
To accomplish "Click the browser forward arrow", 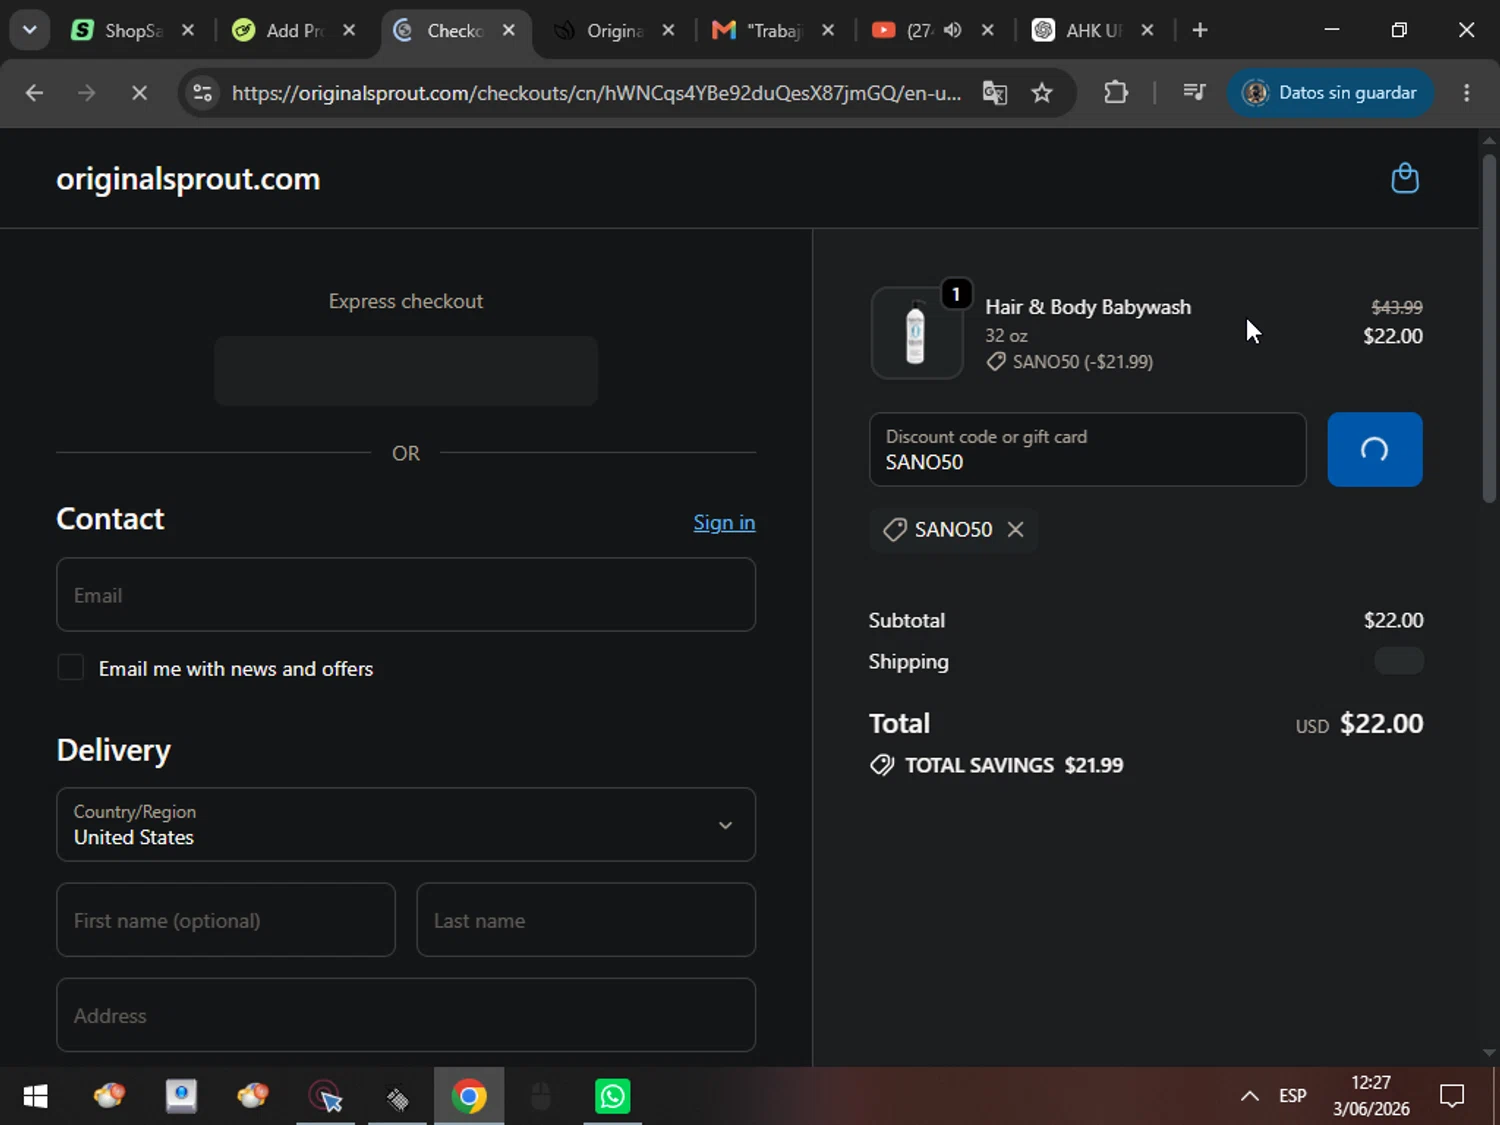I will [87, 93].
